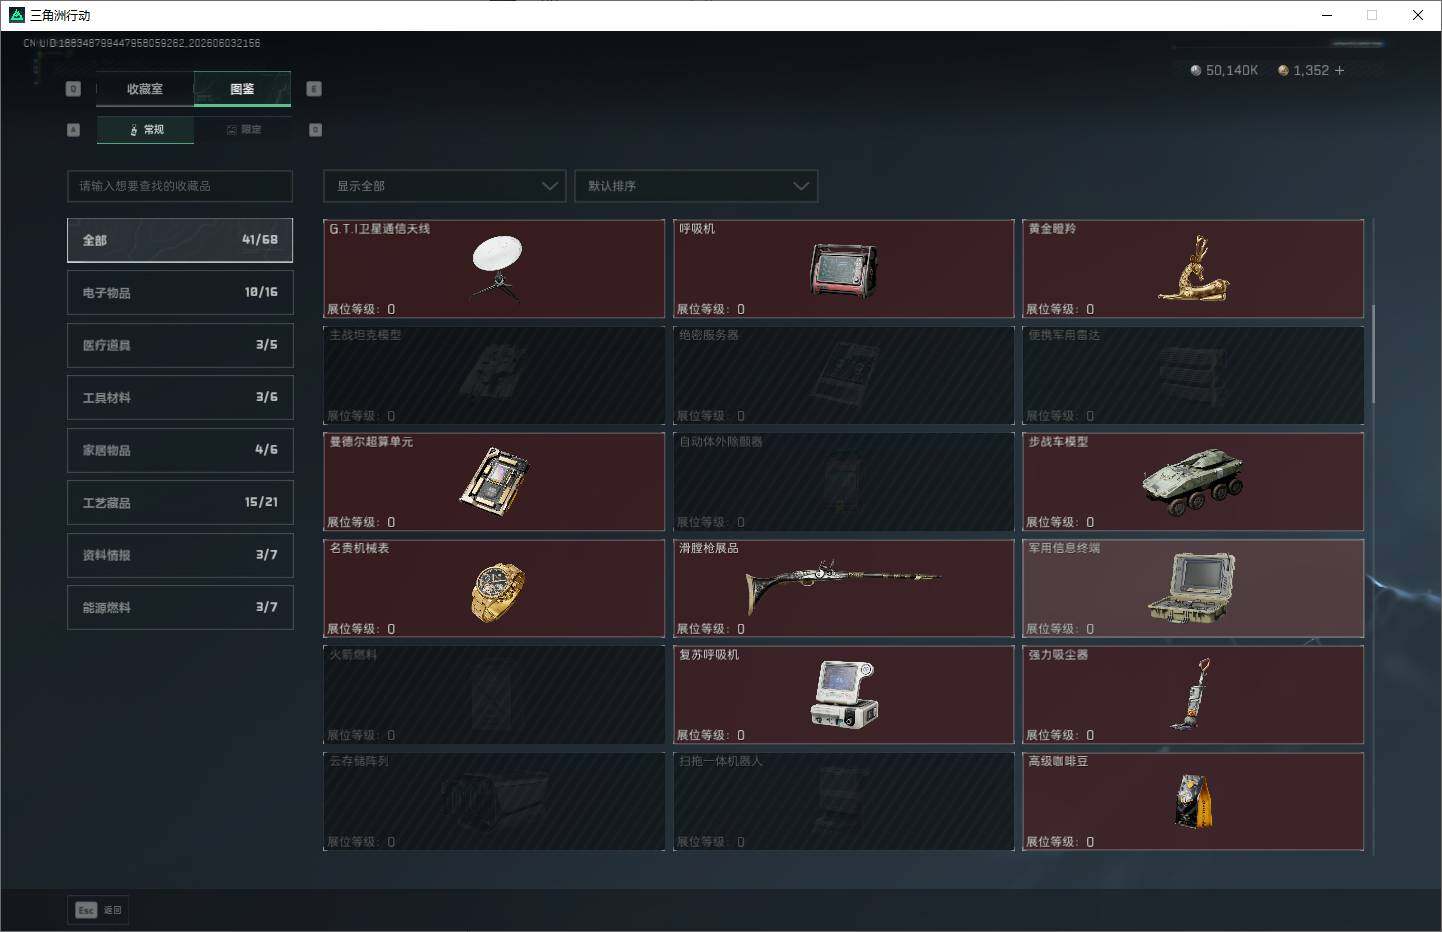Select the 医疗道具 category
The image size is (1442, 932).
(180, 345)
